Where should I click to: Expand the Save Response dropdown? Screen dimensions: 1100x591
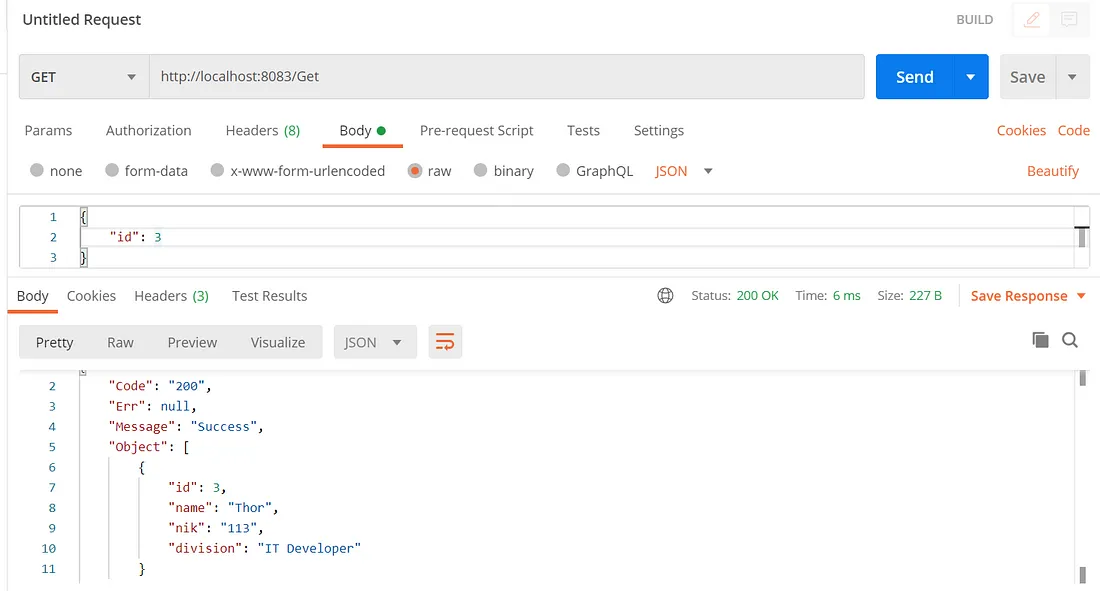[x=1081, y=296]
